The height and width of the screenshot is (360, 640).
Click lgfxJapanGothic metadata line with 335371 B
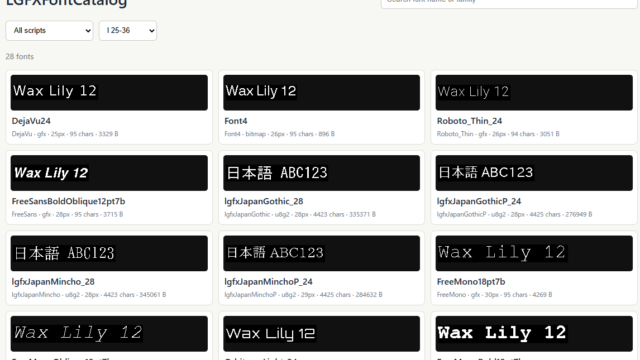(300, 214)
